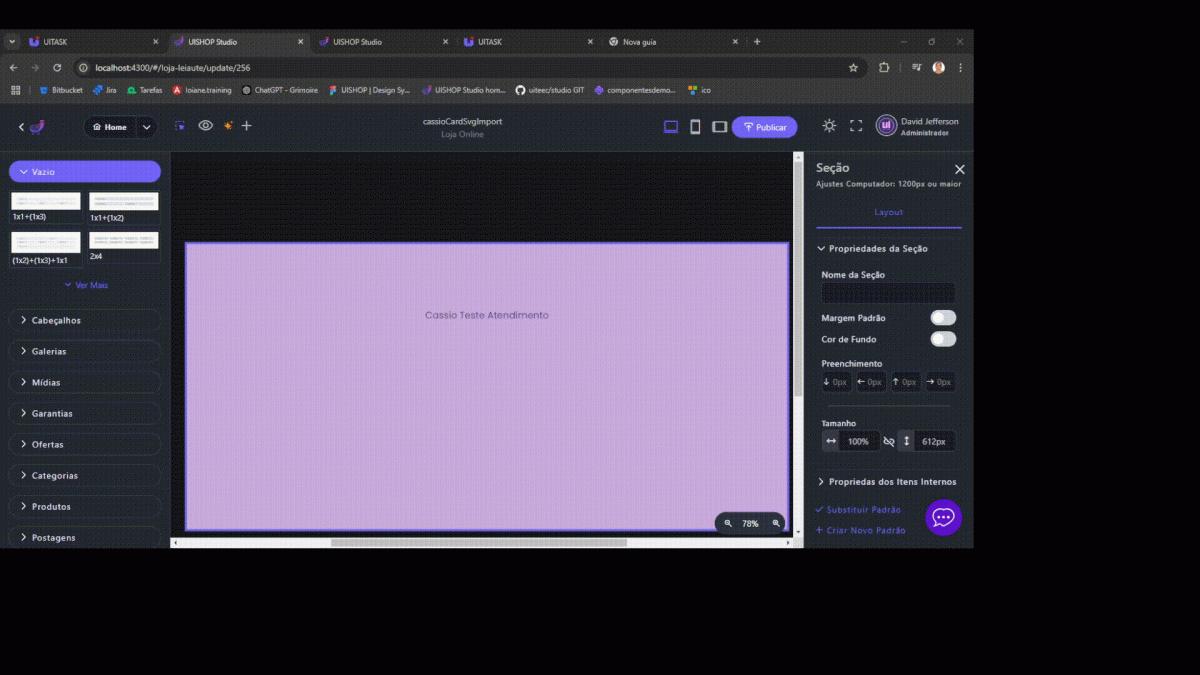Expand the Cabeçalhos category
This screenshot has height=675, width=1200.
pos(85,321)
